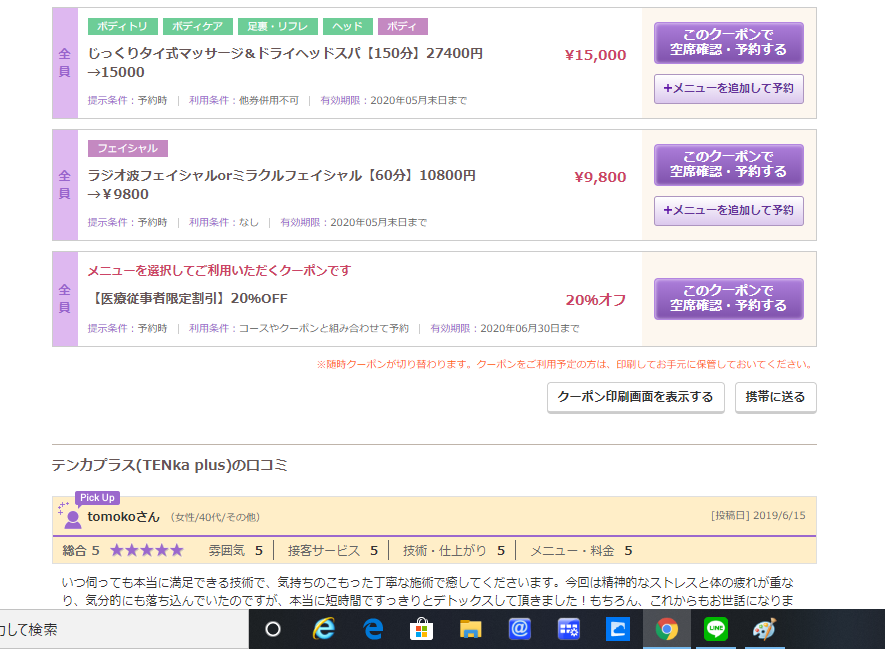Click the blue @ mail app icon
The image size is (885, 649).
click(x=520, y=629)
